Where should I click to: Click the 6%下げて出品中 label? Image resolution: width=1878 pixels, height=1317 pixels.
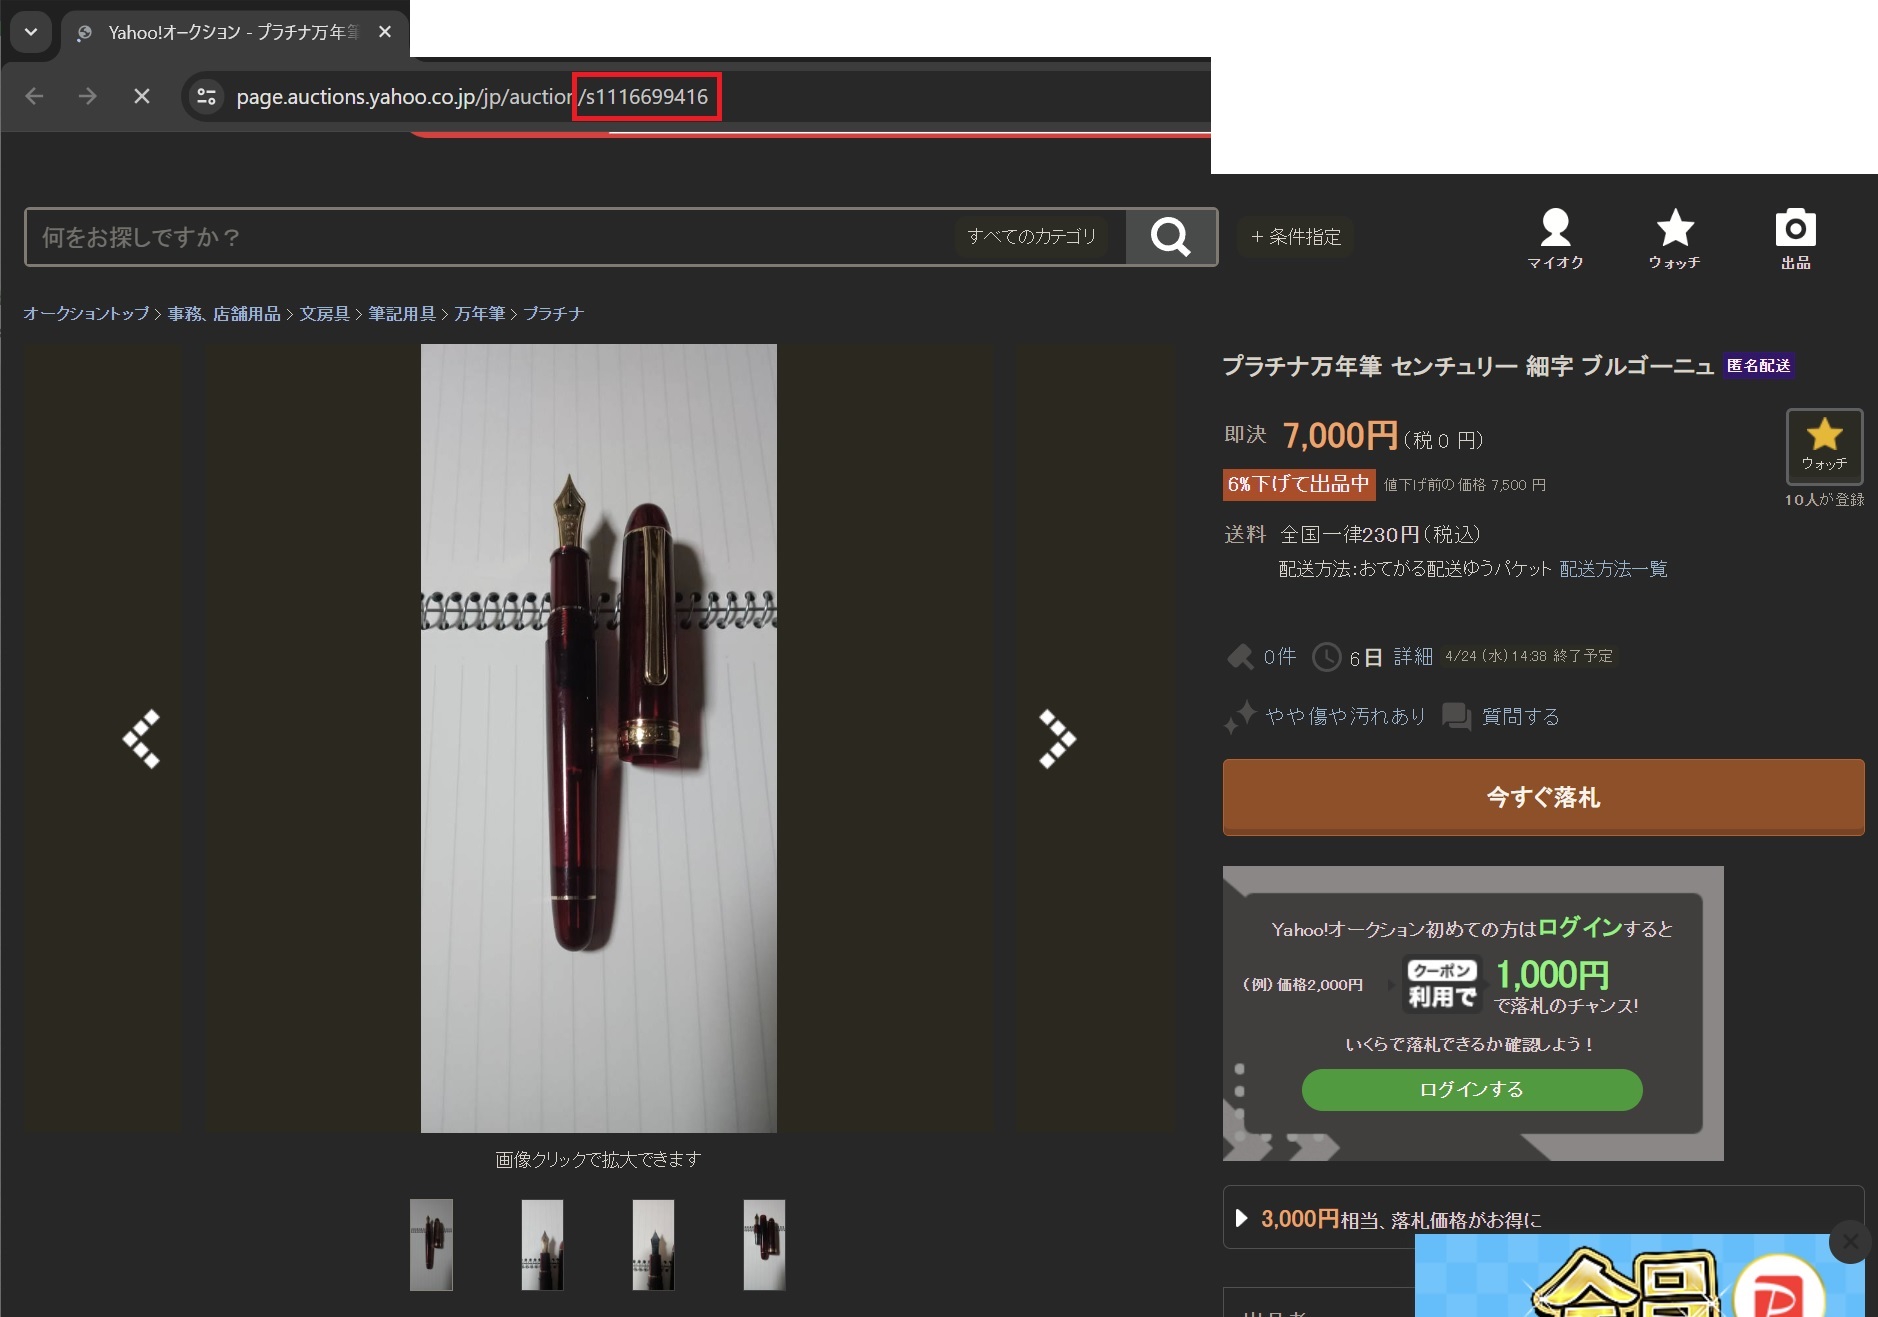[x=1299, y=484]
